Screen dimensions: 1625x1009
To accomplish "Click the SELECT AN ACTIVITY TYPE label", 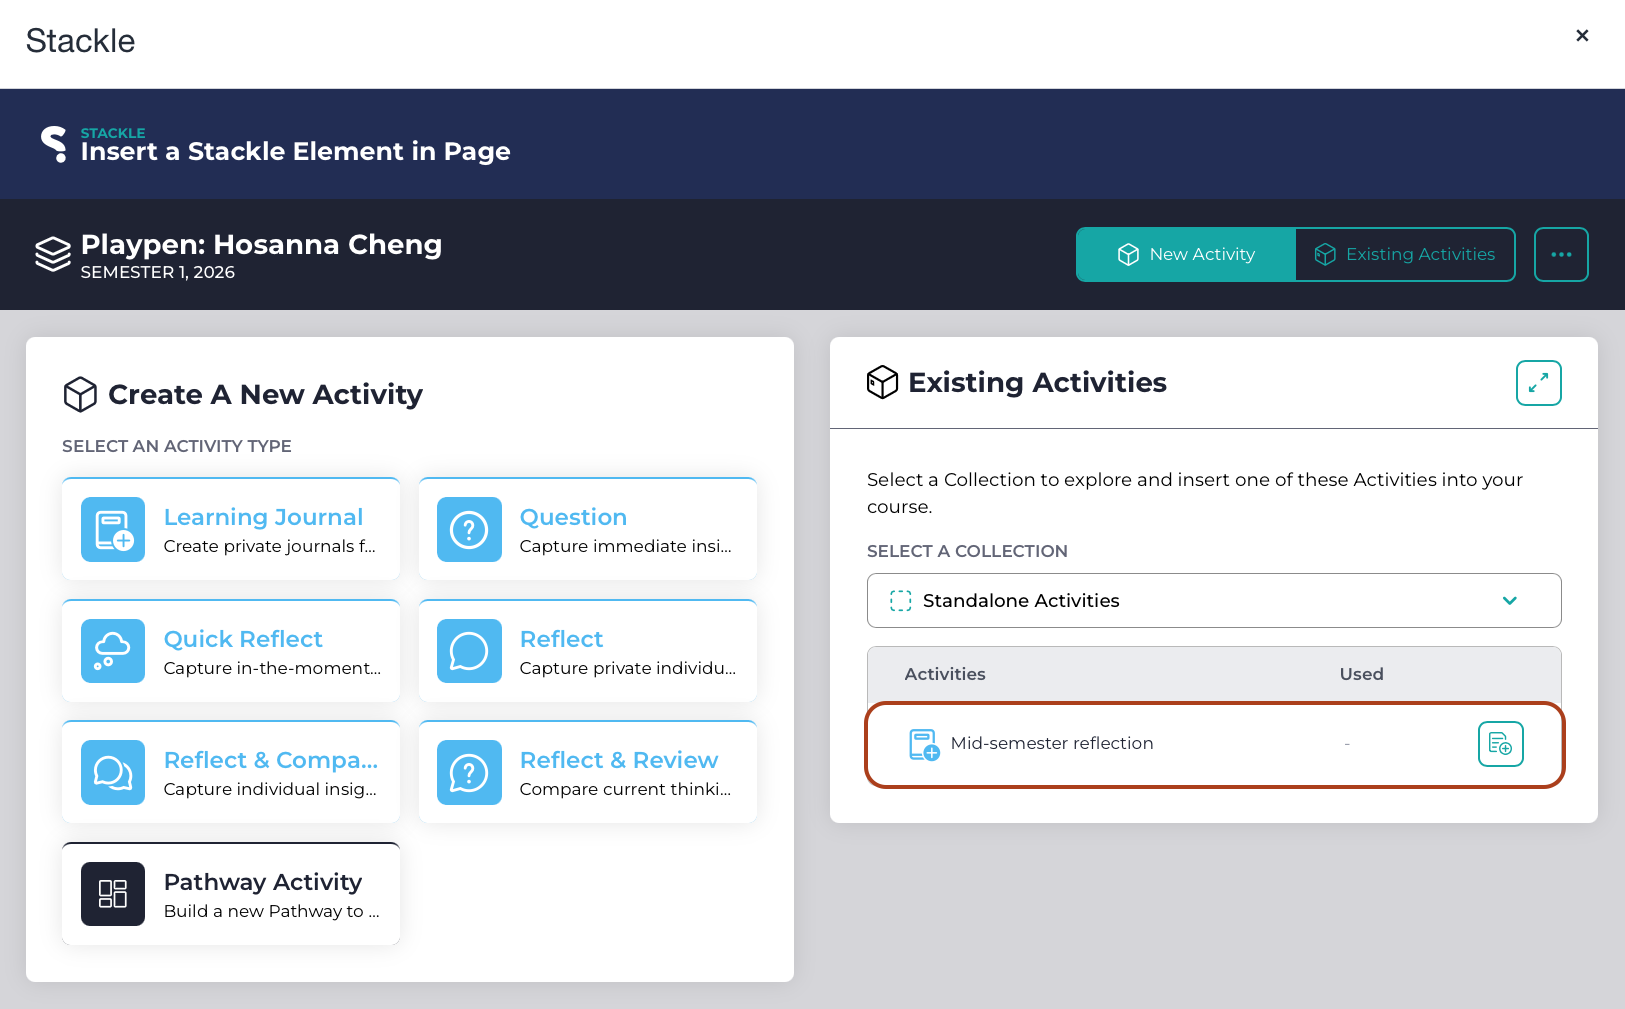I will click(177, 446).
